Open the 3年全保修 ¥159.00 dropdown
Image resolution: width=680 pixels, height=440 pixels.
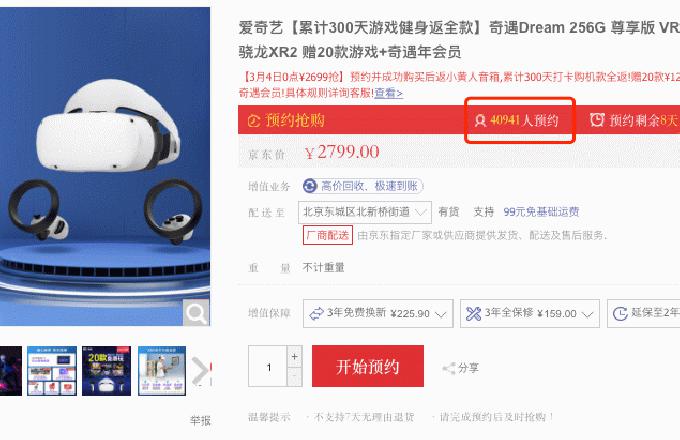click(530, 313)
